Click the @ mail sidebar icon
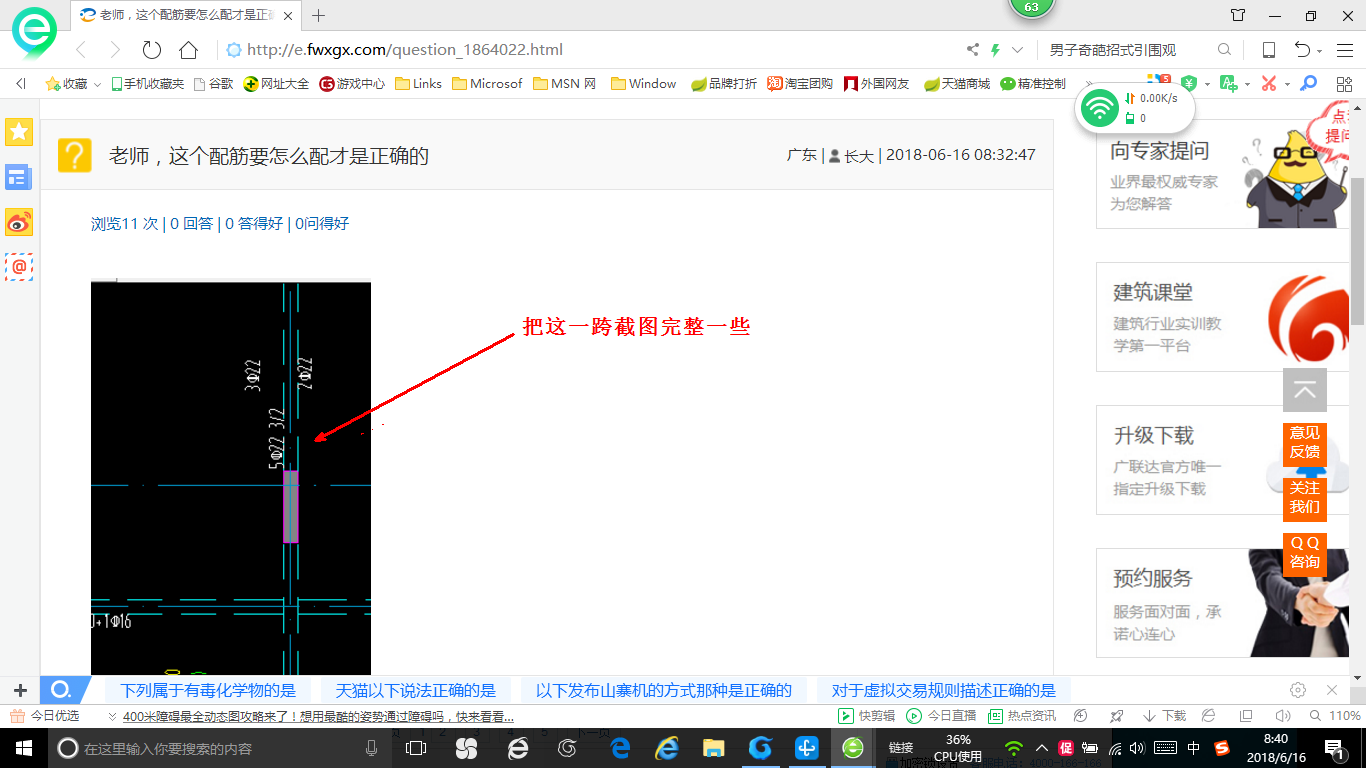Viewport: 1366px width, 768px height. [x=19, y=267]
